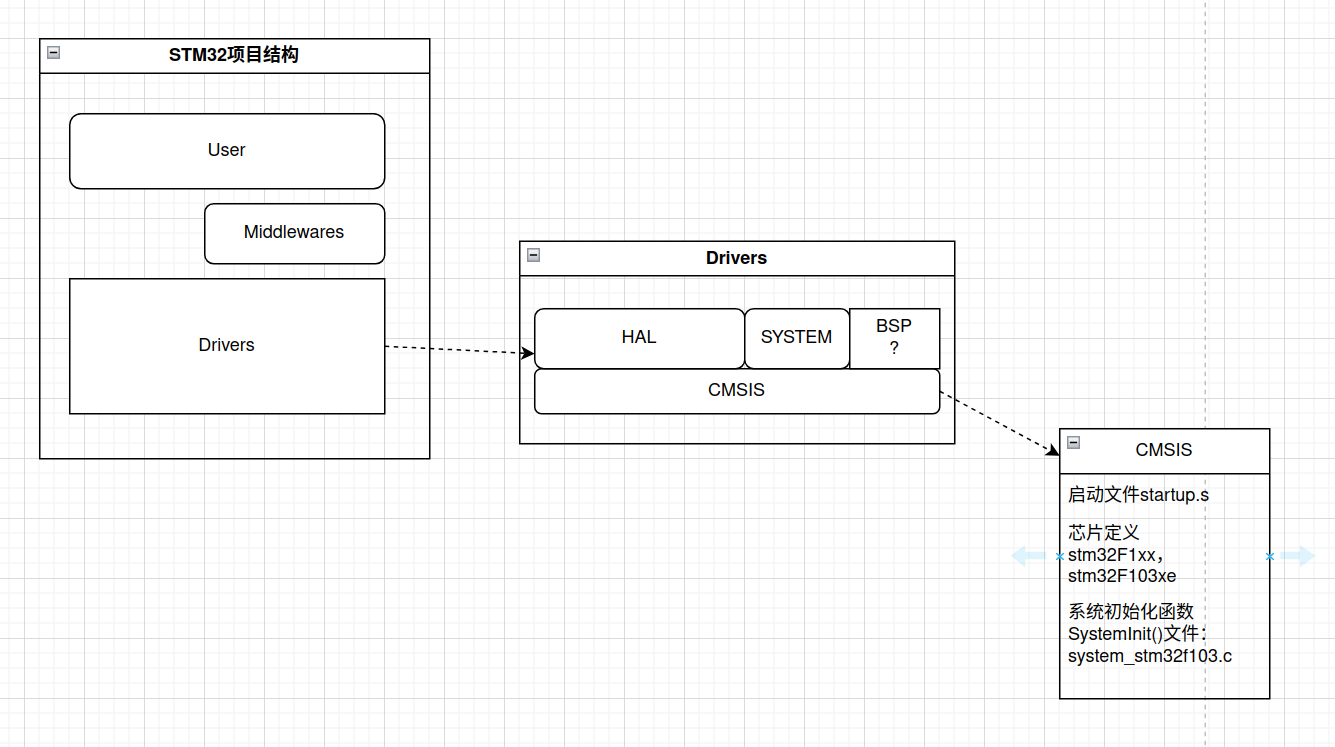The image size is (1335, 747).
Task: Select the HAL box
Action: click(640, 338)
